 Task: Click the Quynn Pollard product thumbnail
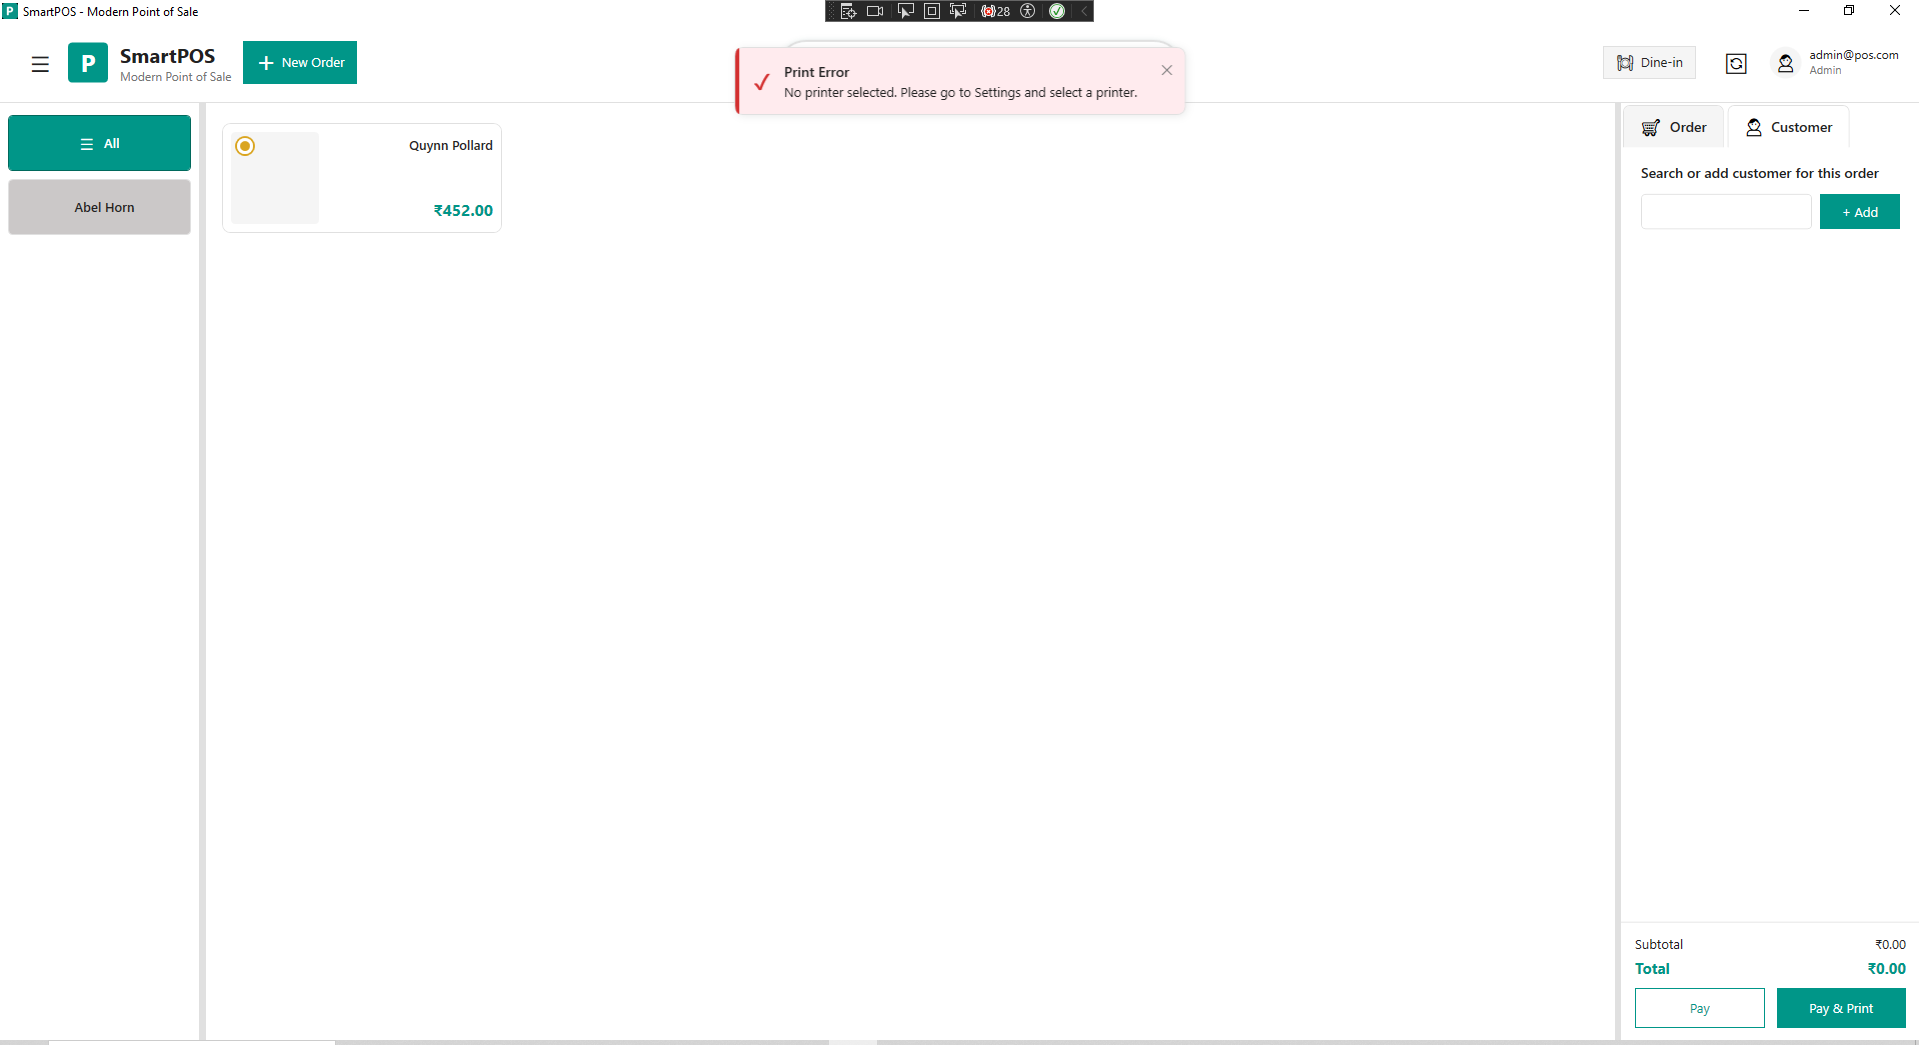[275, 178]
